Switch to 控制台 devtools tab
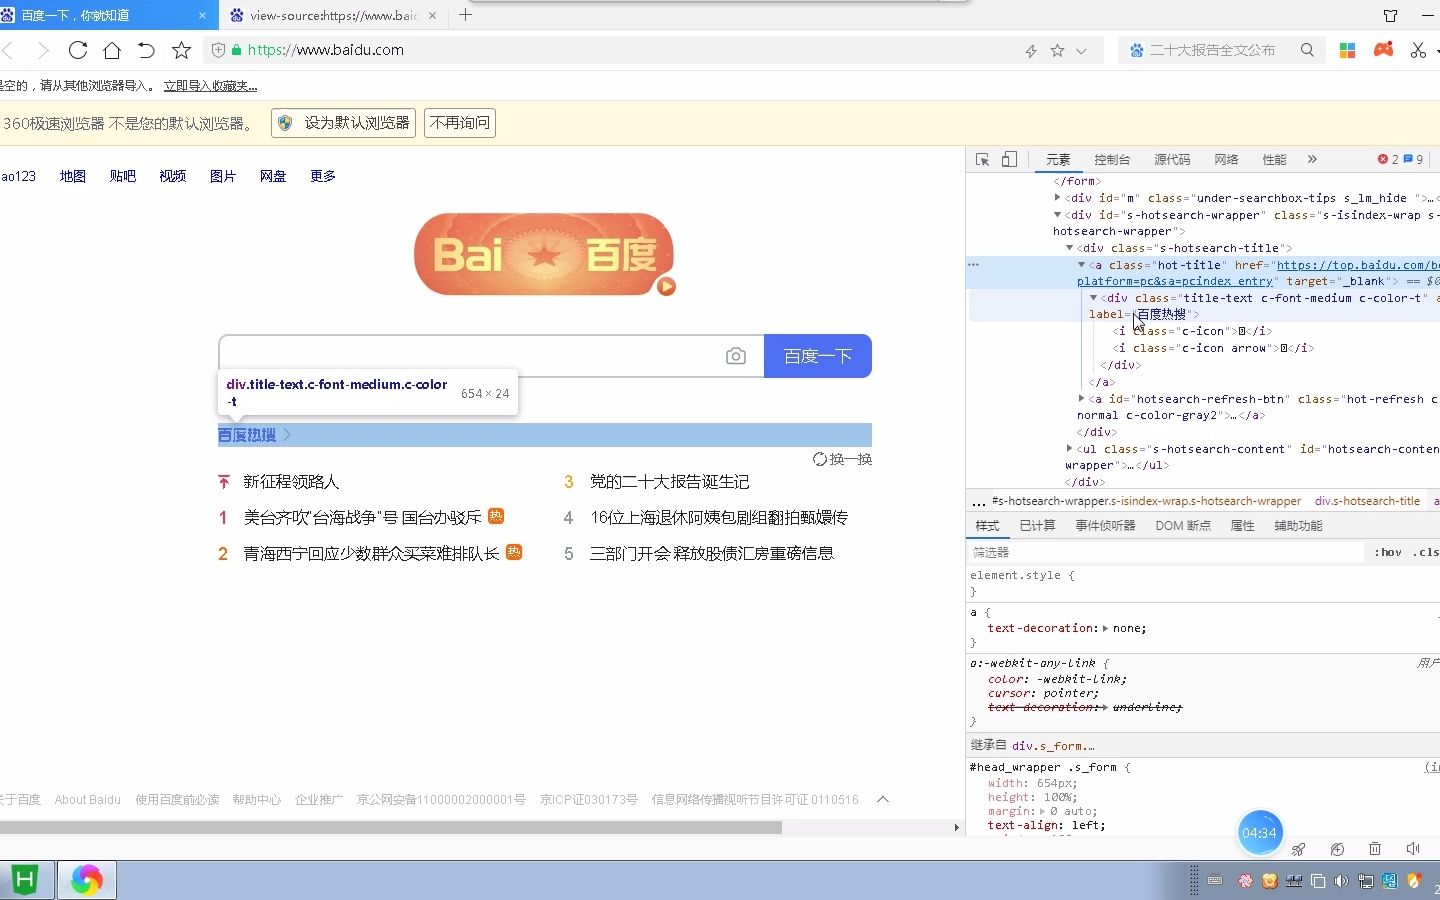The height and width of the screenshot is (900, 1440). click(1112, 160)
